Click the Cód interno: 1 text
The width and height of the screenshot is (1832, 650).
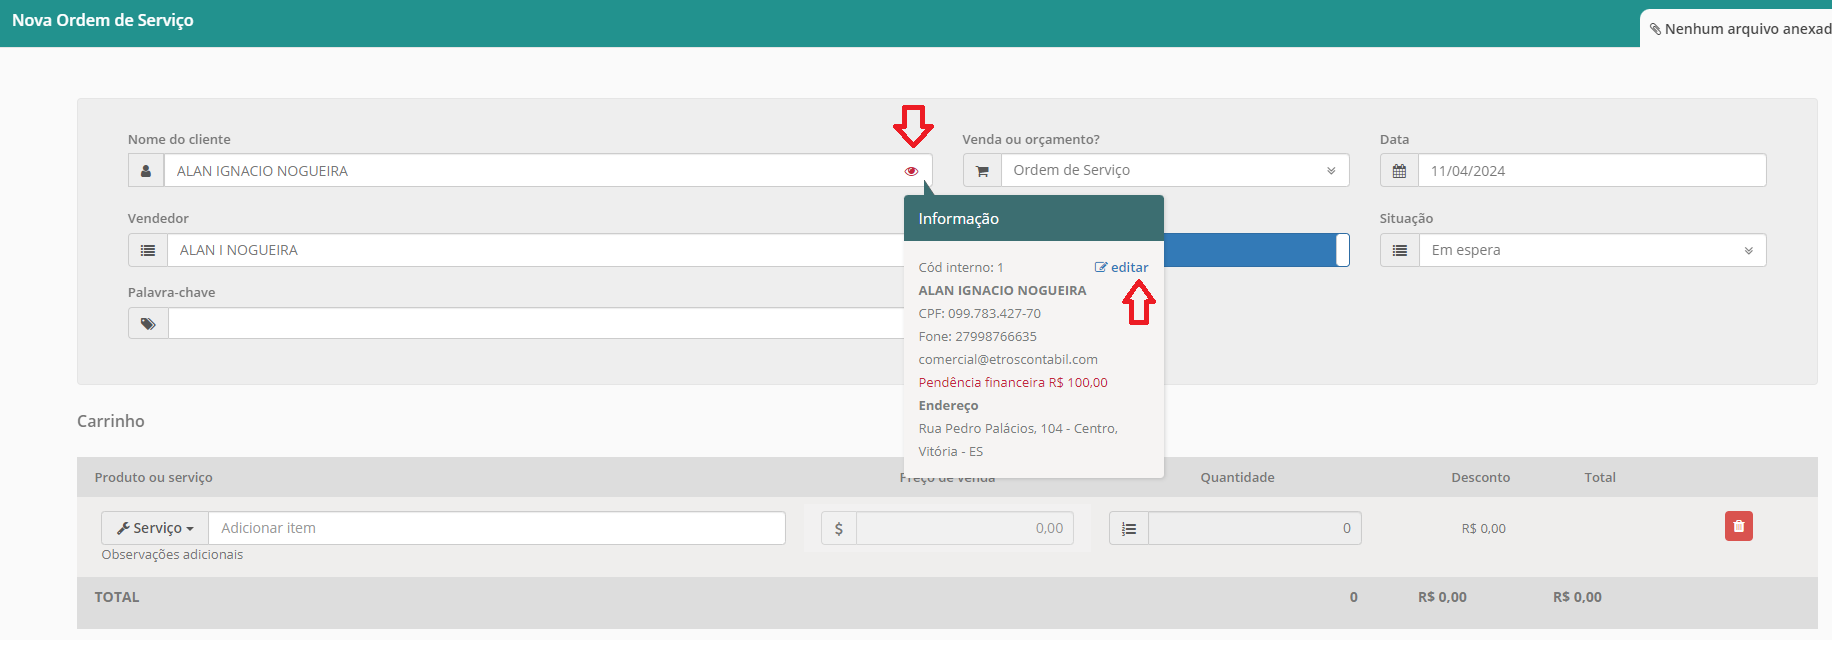[961, 267]
